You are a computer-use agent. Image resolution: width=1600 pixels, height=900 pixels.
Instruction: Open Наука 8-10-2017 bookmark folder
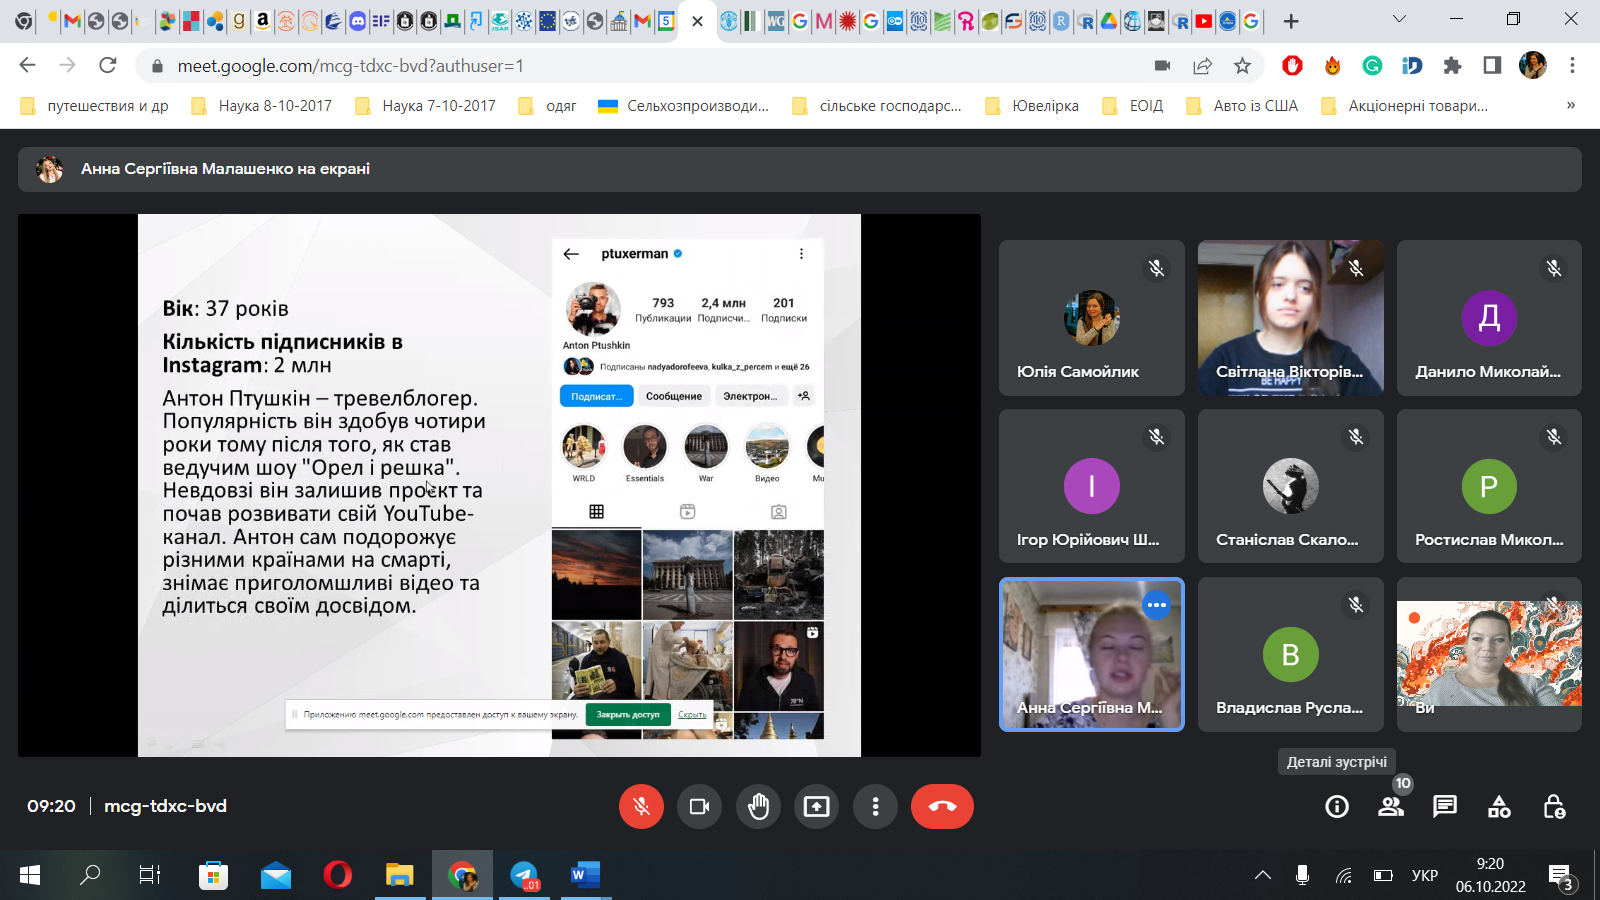tap(261, 106)
